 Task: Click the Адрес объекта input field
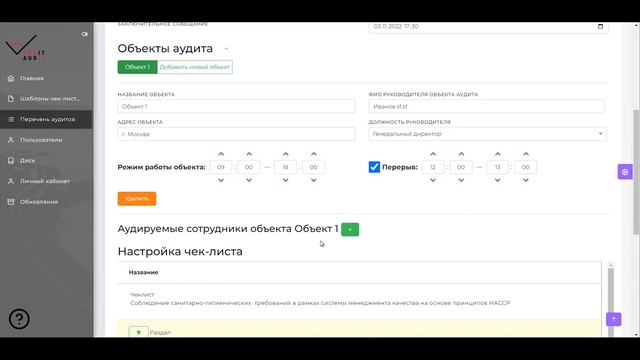click(236, 134)
